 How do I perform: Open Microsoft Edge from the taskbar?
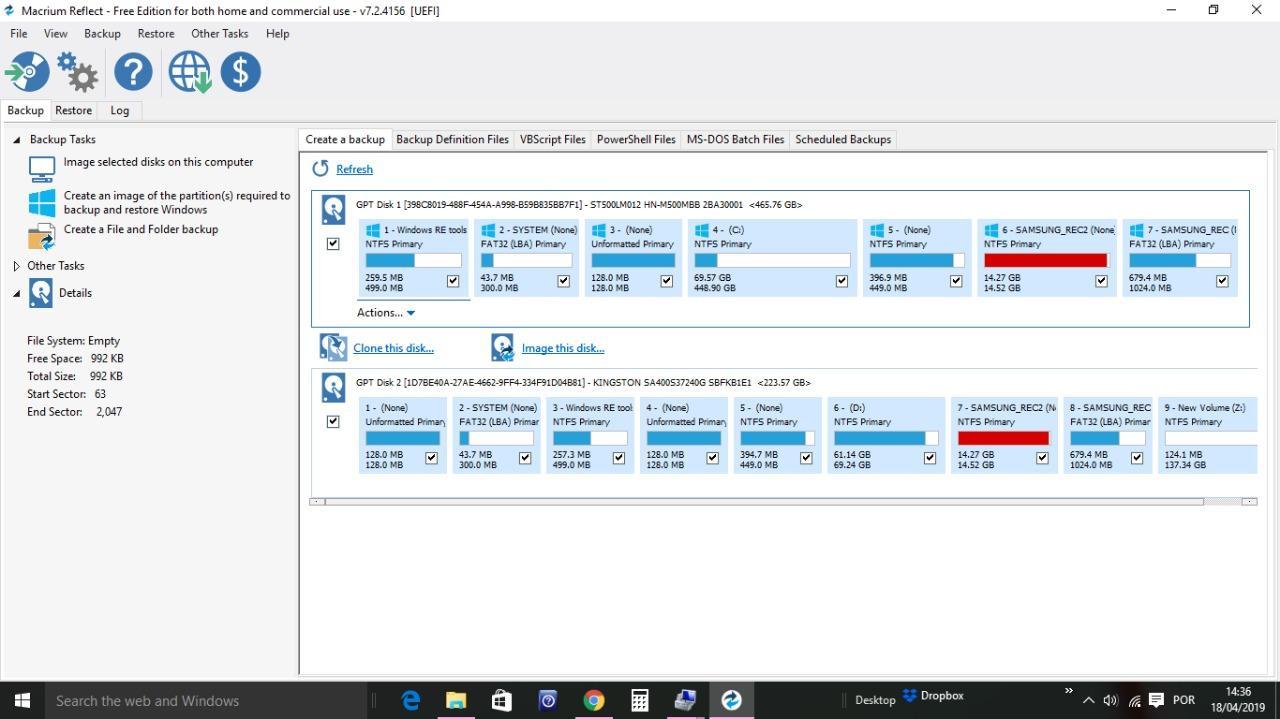[x=410, y=700]
